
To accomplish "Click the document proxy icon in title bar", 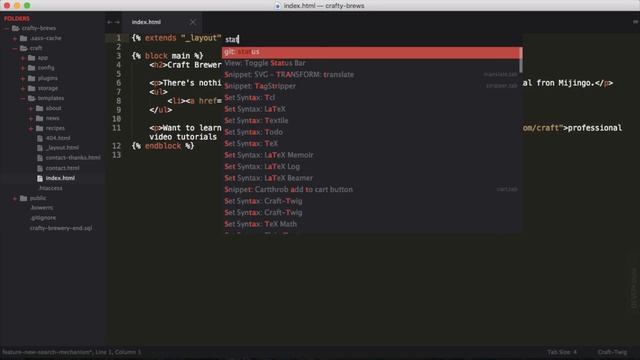I will (x=278, y=6).
